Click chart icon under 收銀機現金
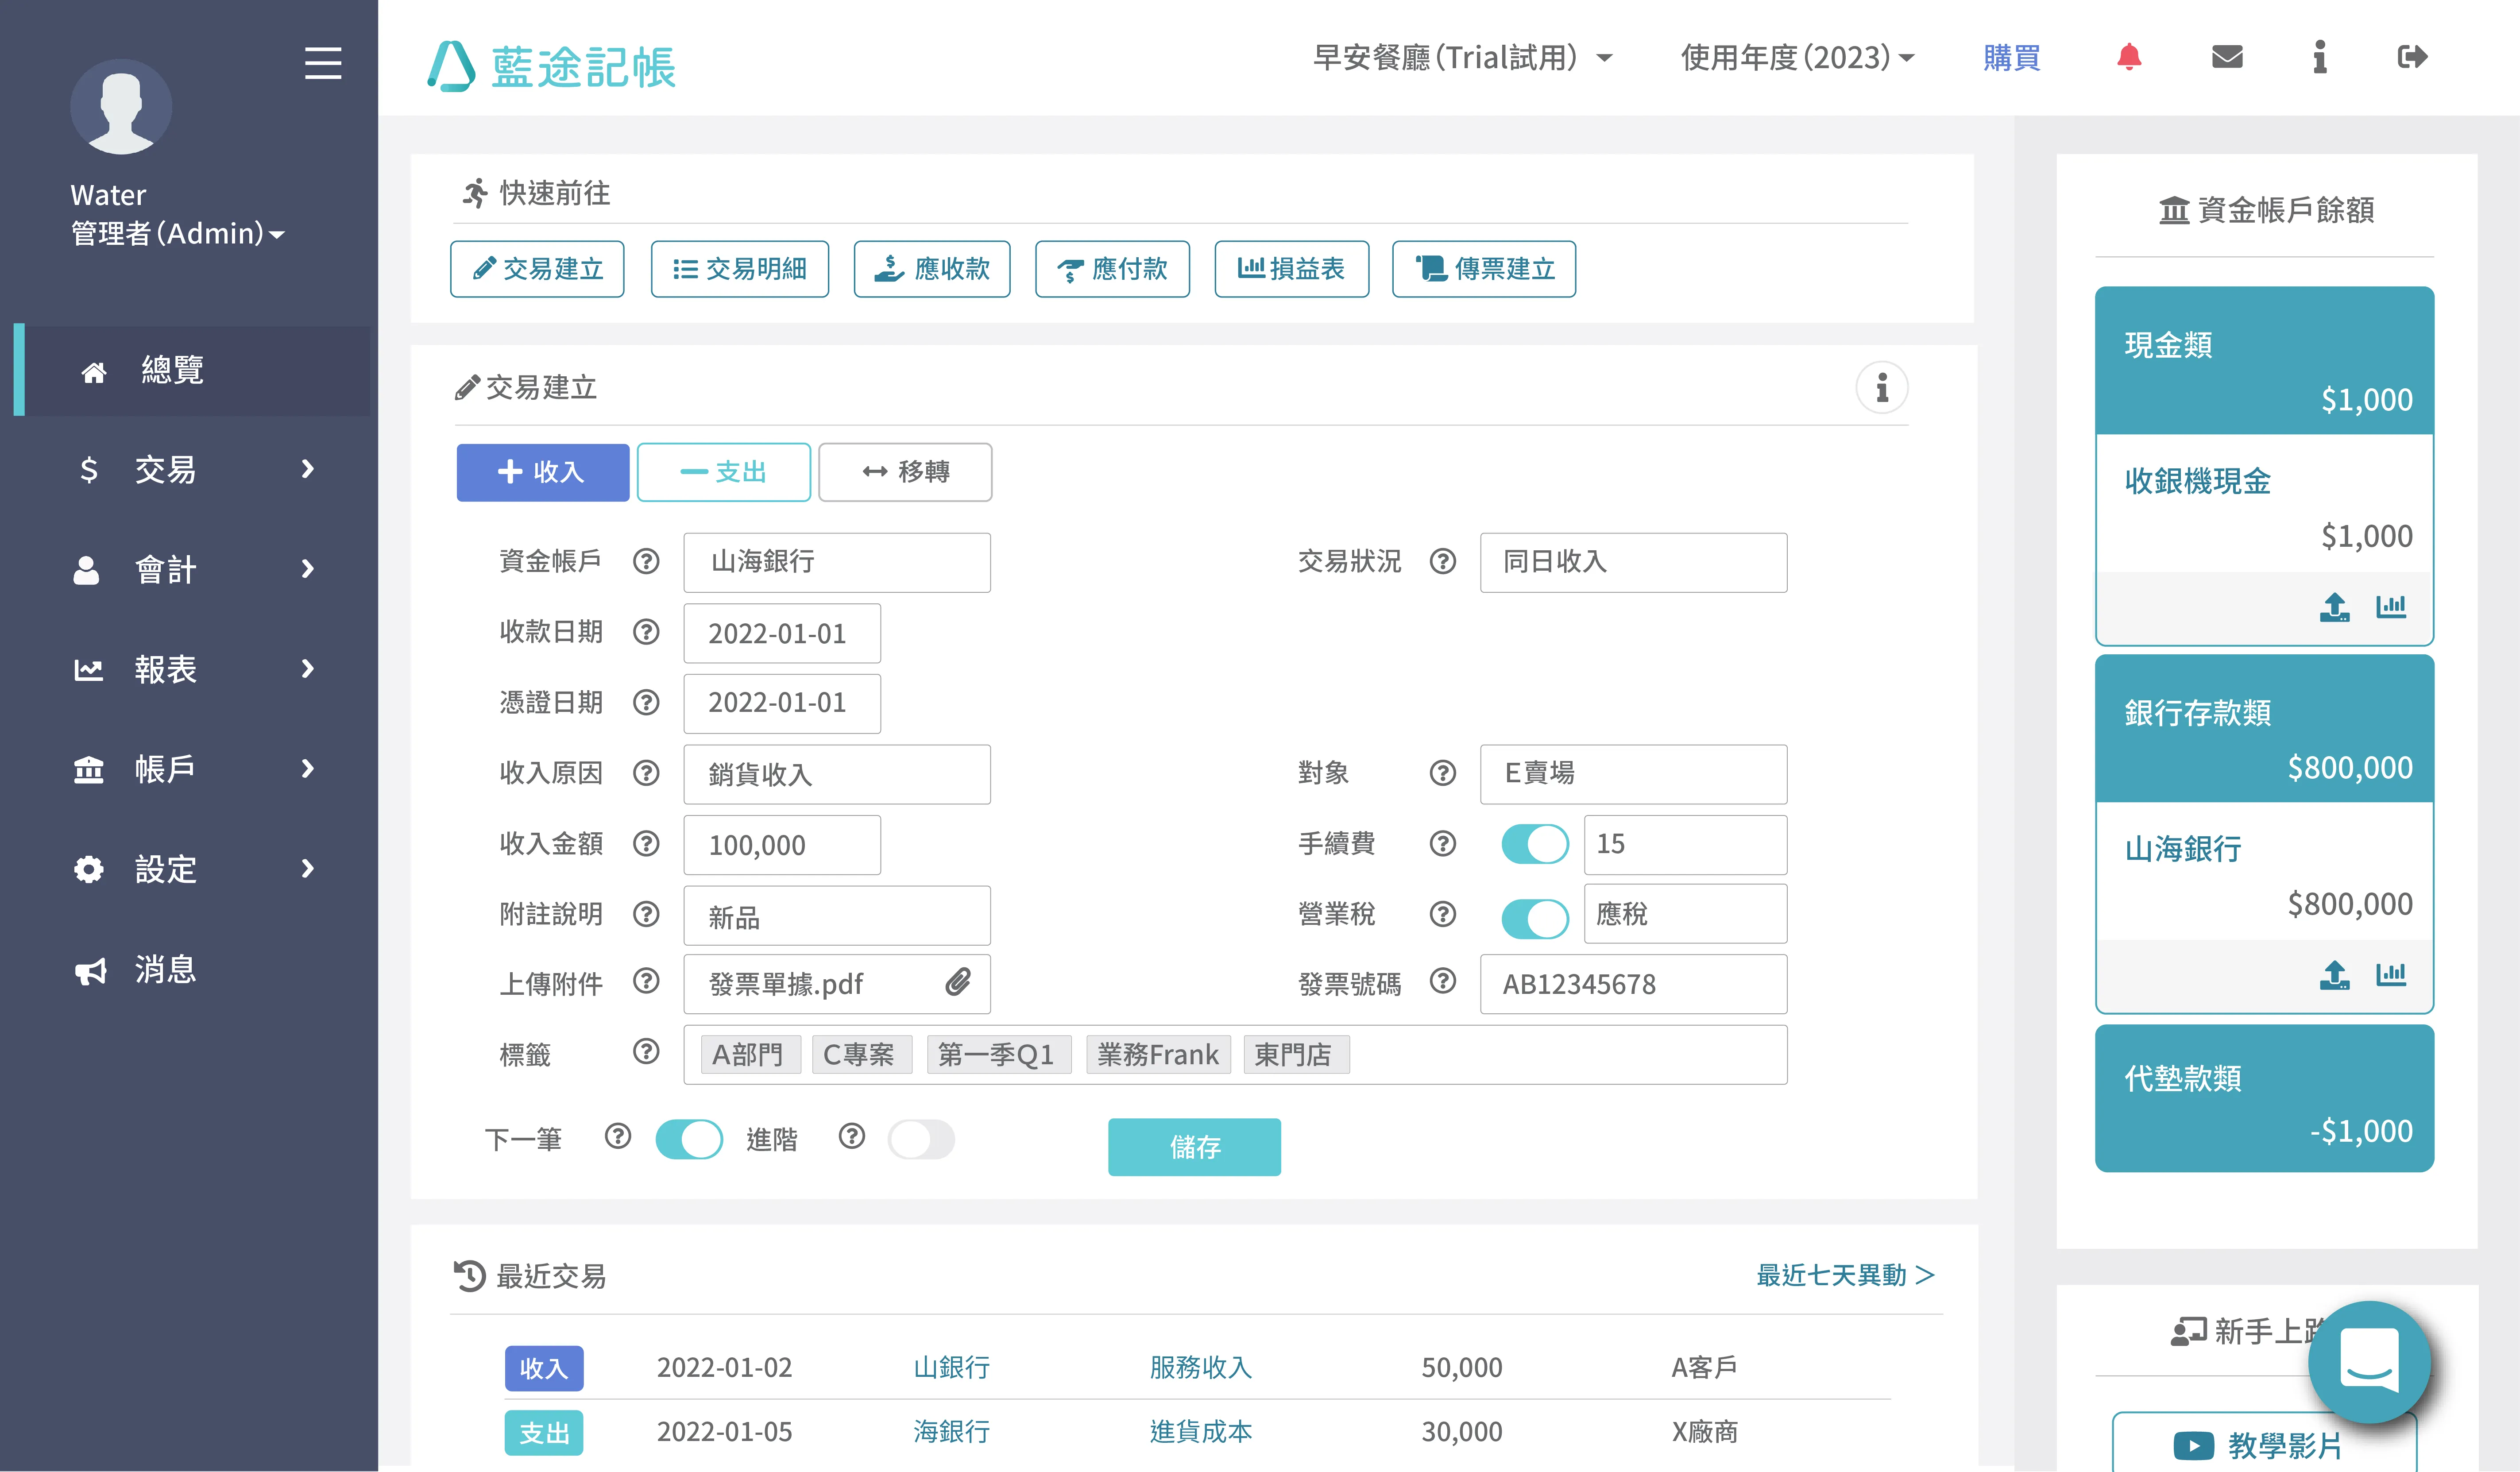Viewport: 2520px width, 1472px height. 2391,606
